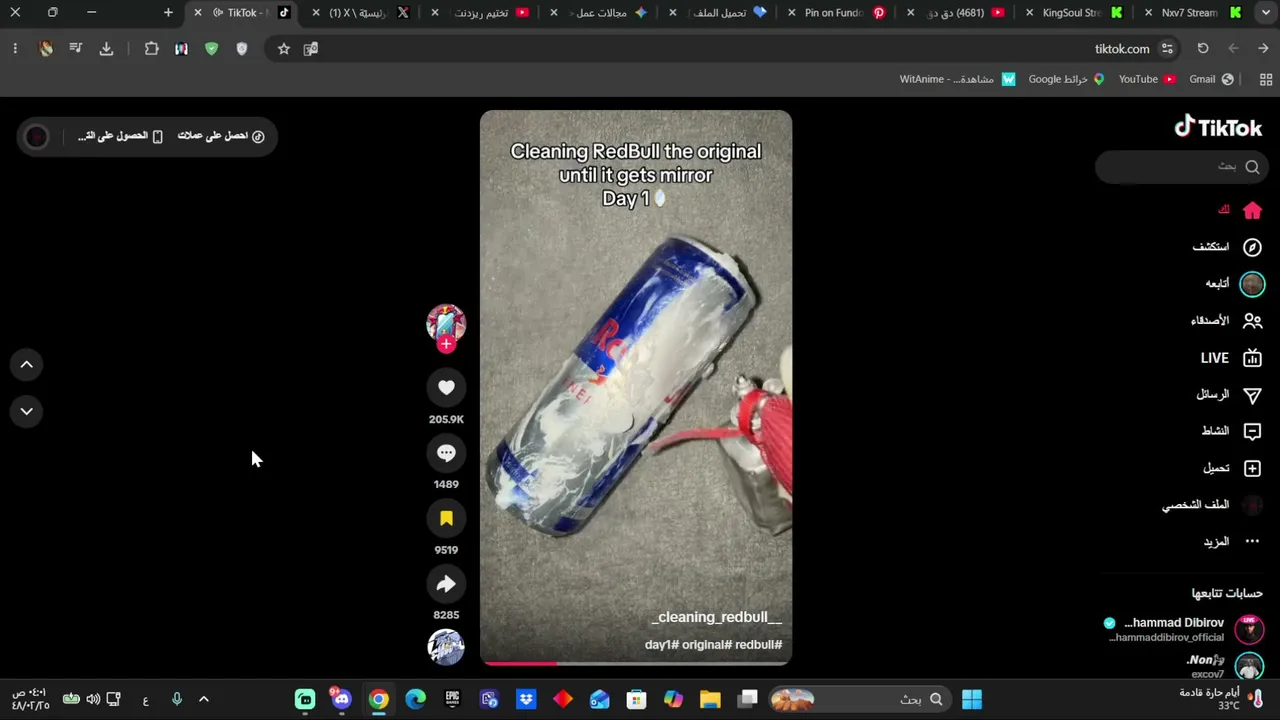Follow the creator using the red plus badge
The height and width of the screenshot is (720, 1280).
click(x=446, y=344)
